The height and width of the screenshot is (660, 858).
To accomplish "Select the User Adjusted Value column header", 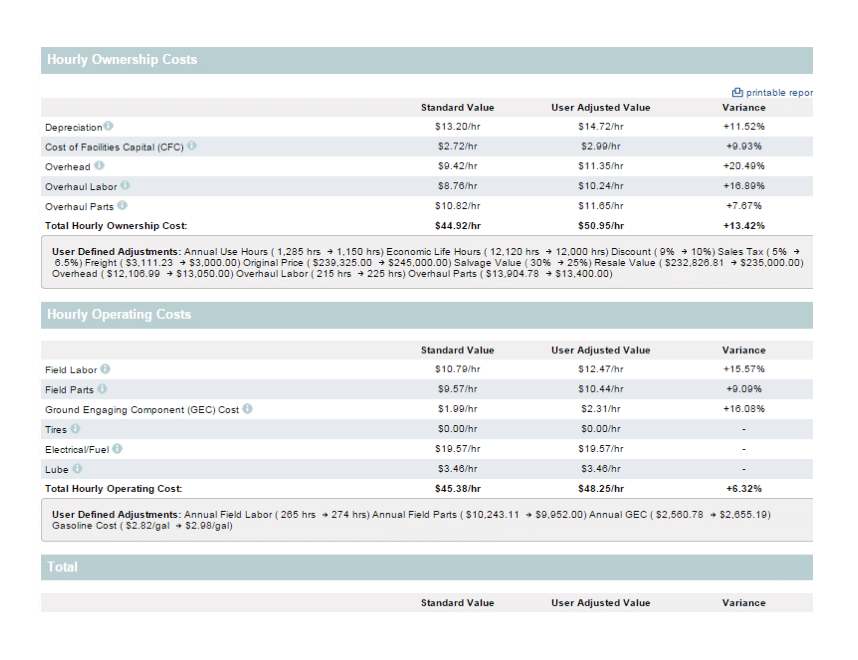I will (x=600, y=107).
